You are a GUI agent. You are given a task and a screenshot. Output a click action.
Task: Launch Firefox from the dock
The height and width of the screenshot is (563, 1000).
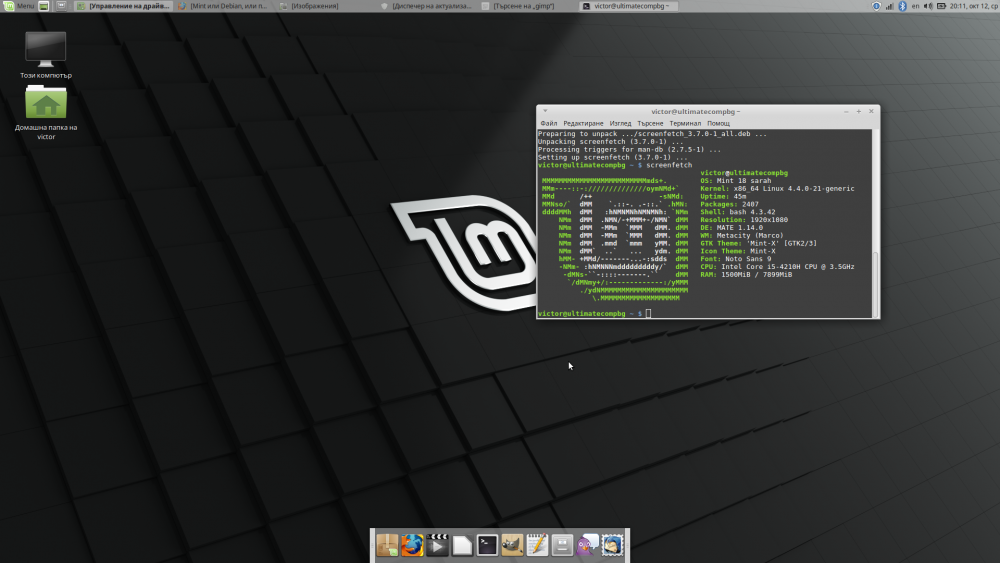coord(412,545)
